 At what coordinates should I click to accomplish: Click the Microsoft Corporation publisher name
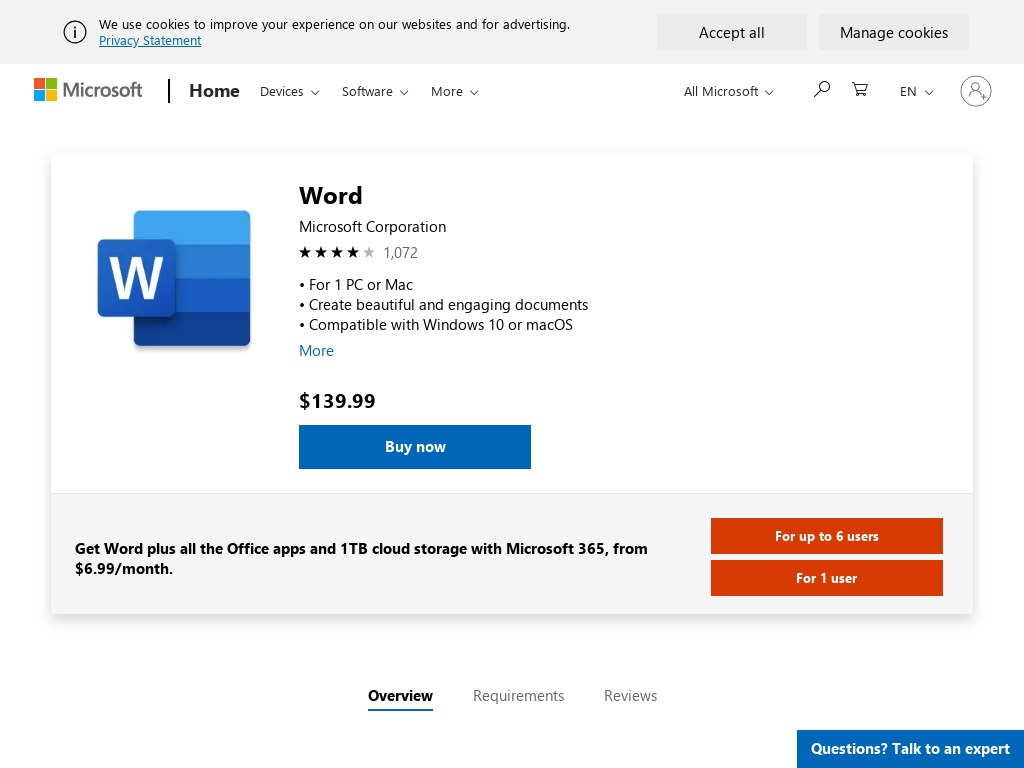[x=372, y=227]
